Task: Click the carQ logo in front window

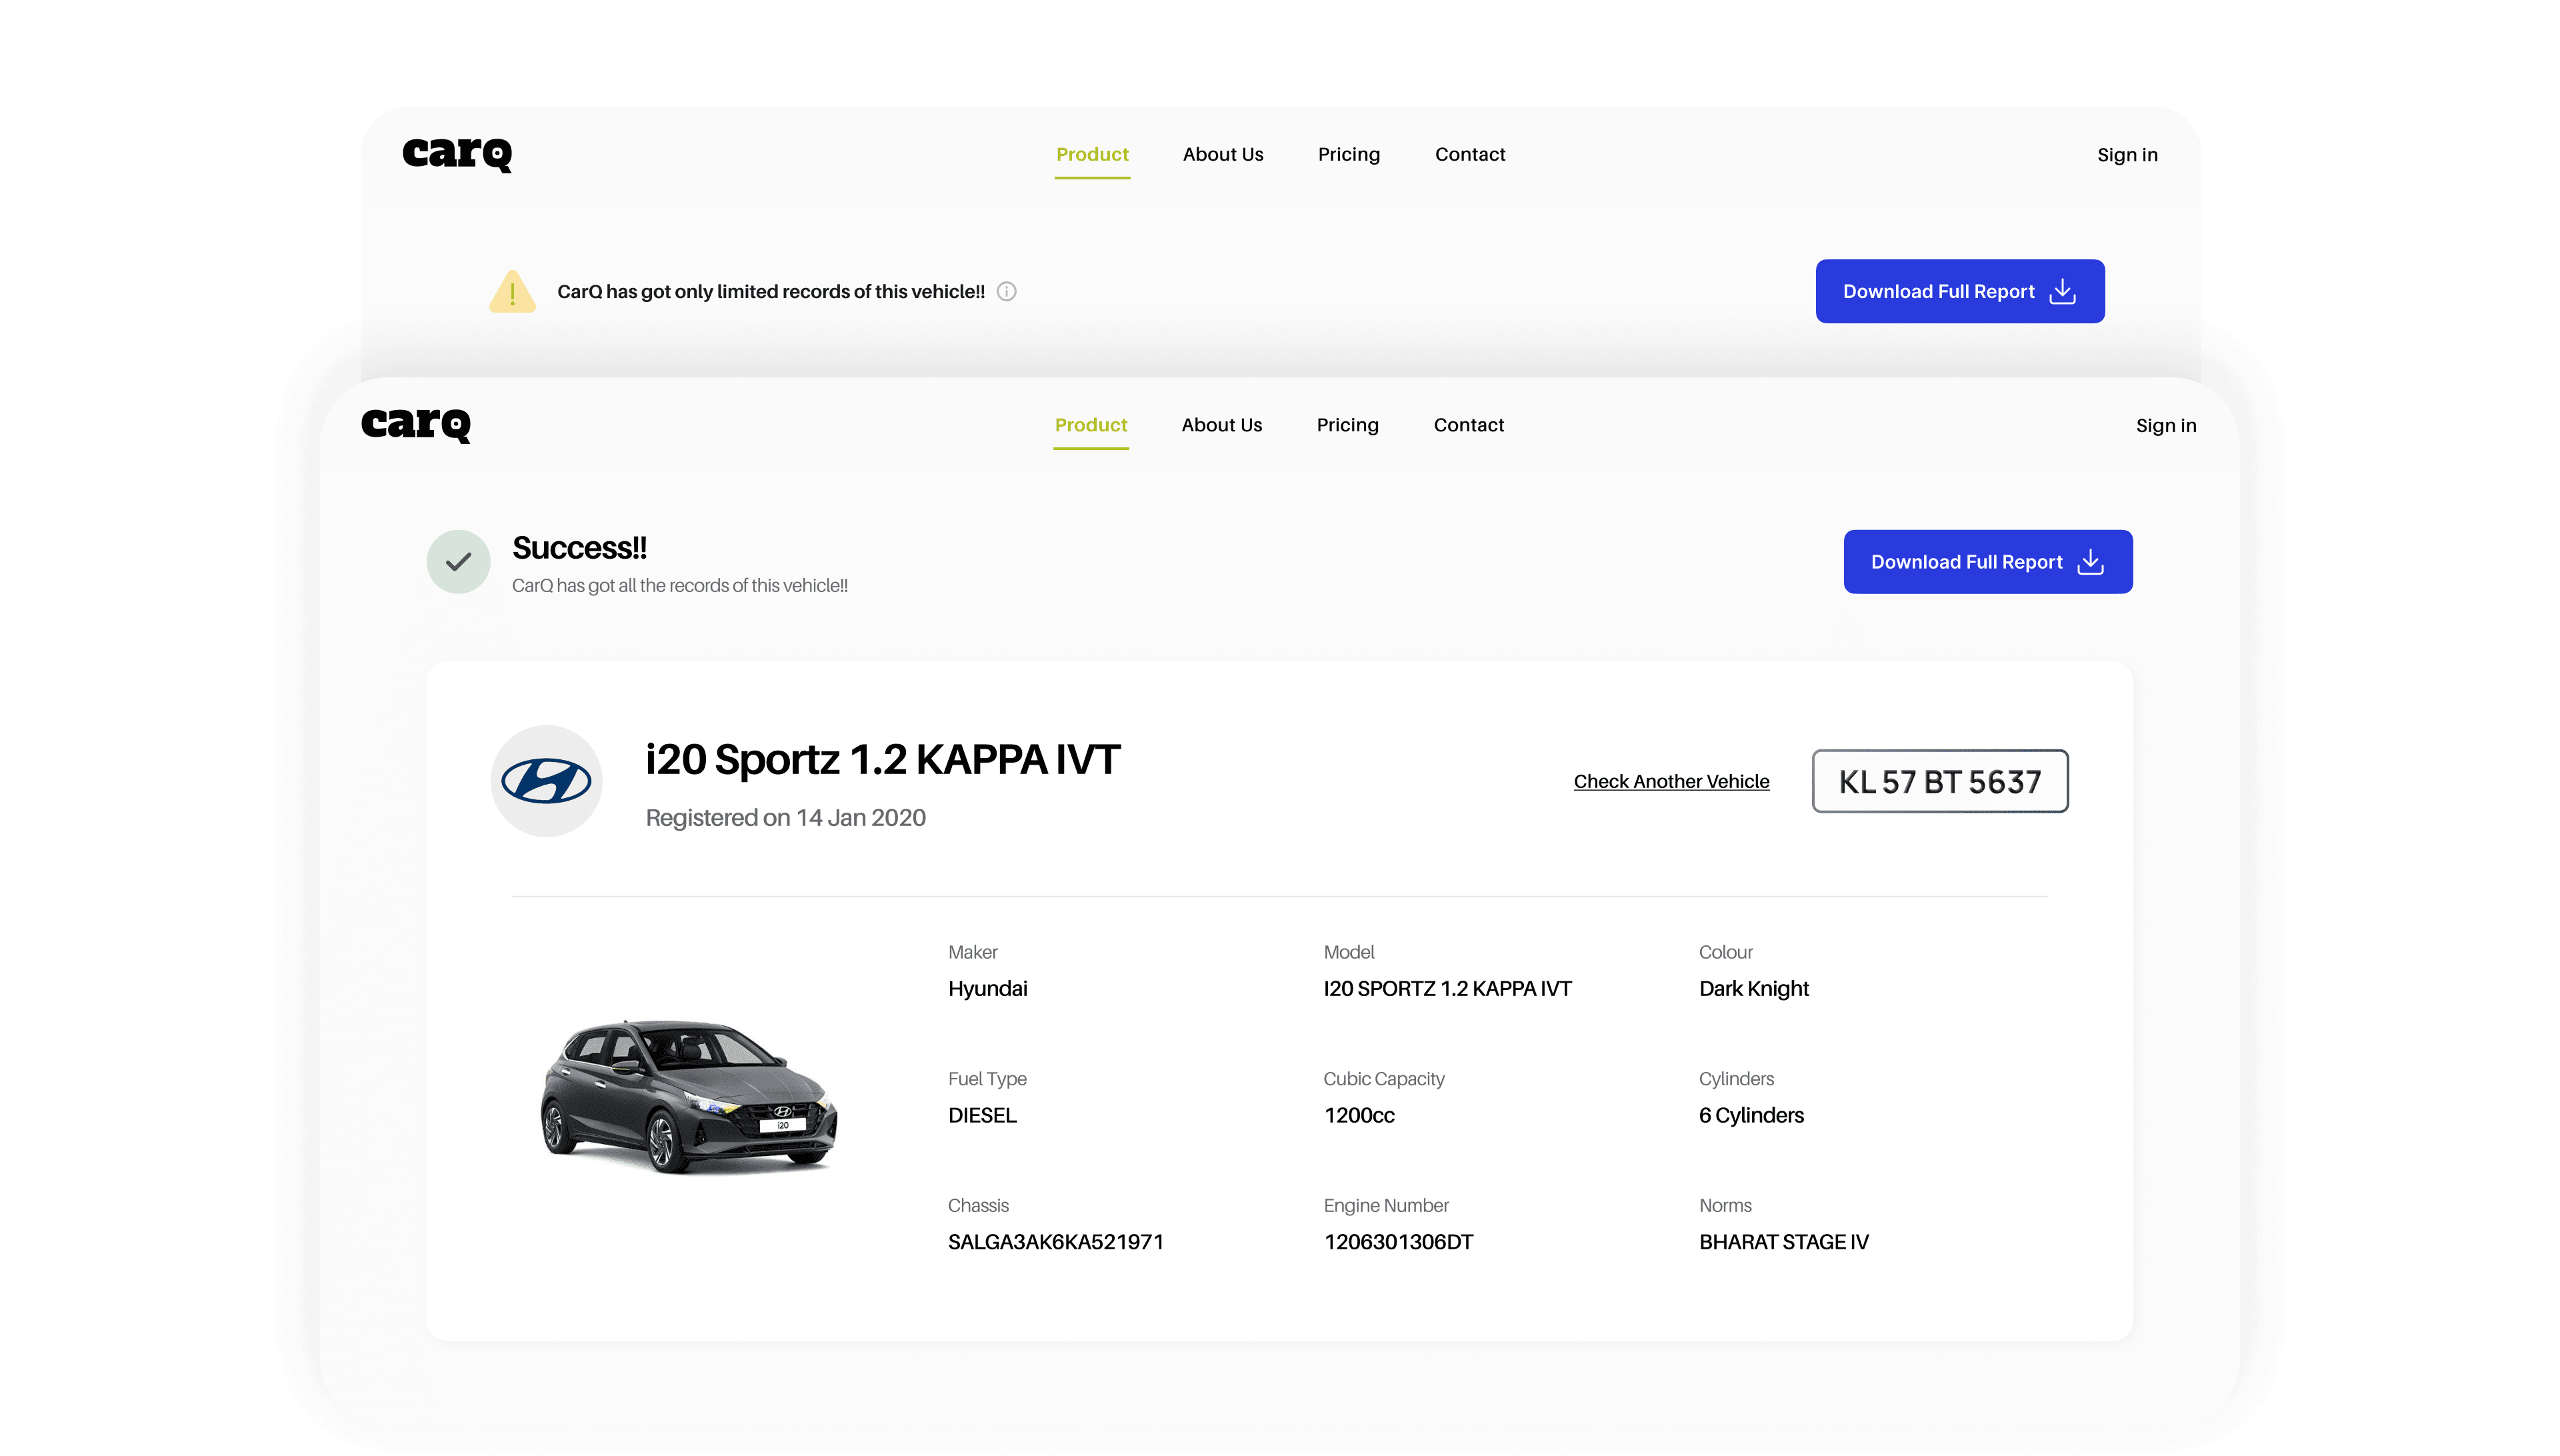Action: [x=416, y=424]
